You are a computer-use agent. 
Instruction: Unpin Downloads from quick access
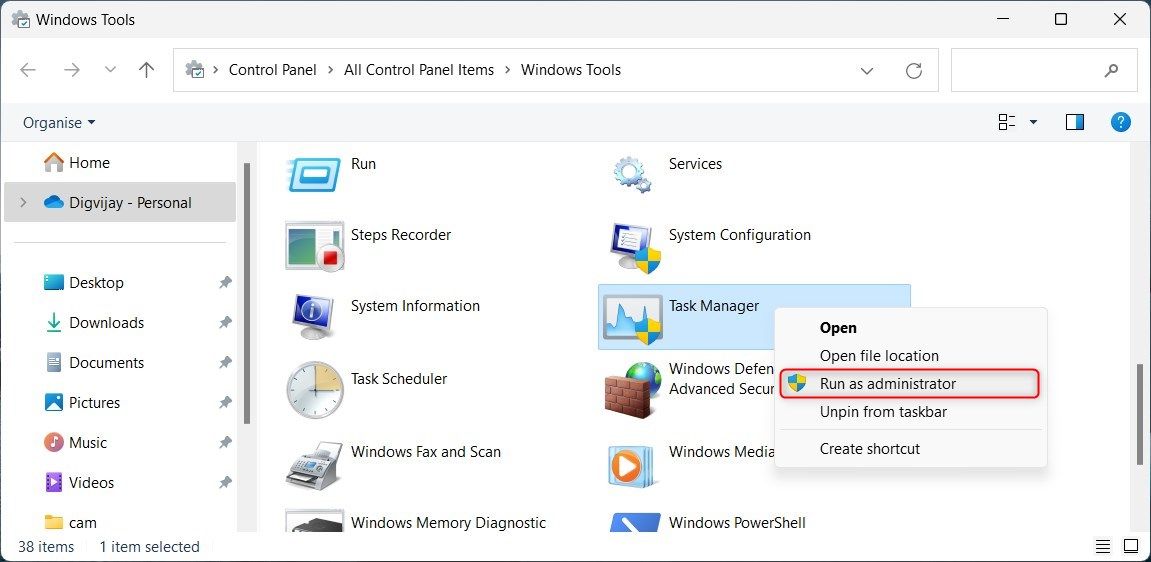(x=226, y=322)
